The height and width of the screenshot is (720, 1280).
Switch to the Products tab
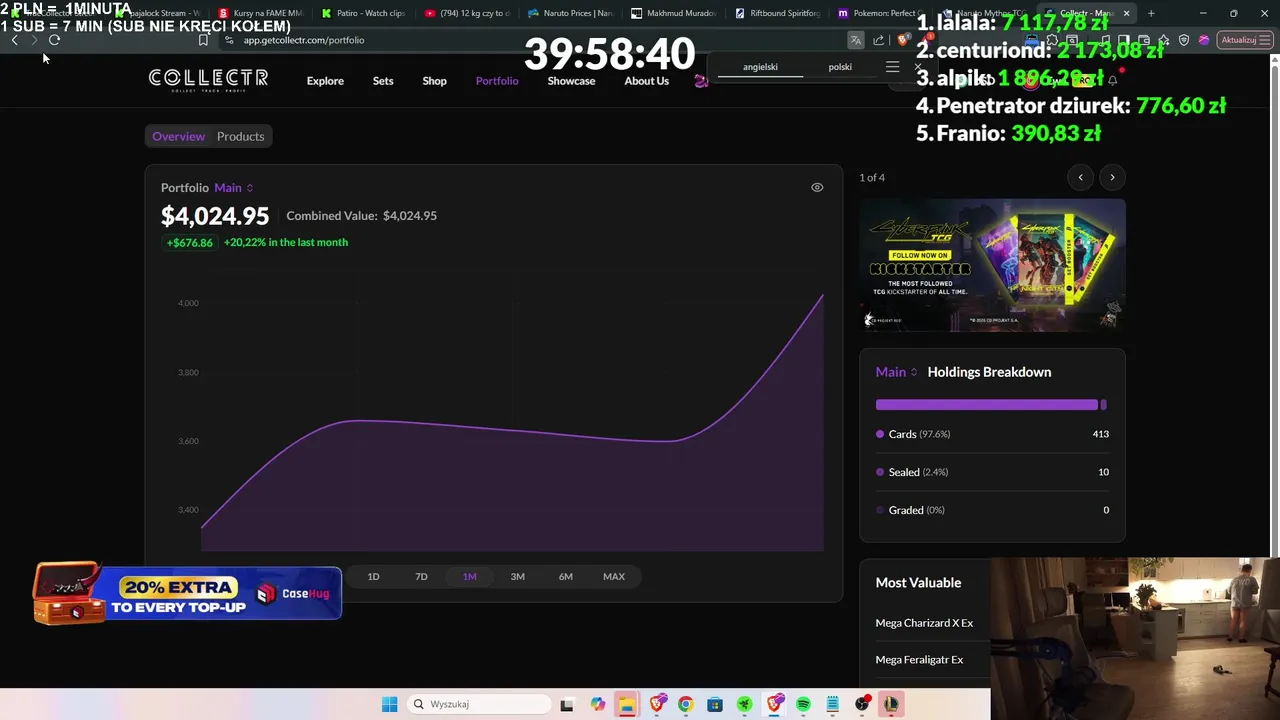click(240, 136)
